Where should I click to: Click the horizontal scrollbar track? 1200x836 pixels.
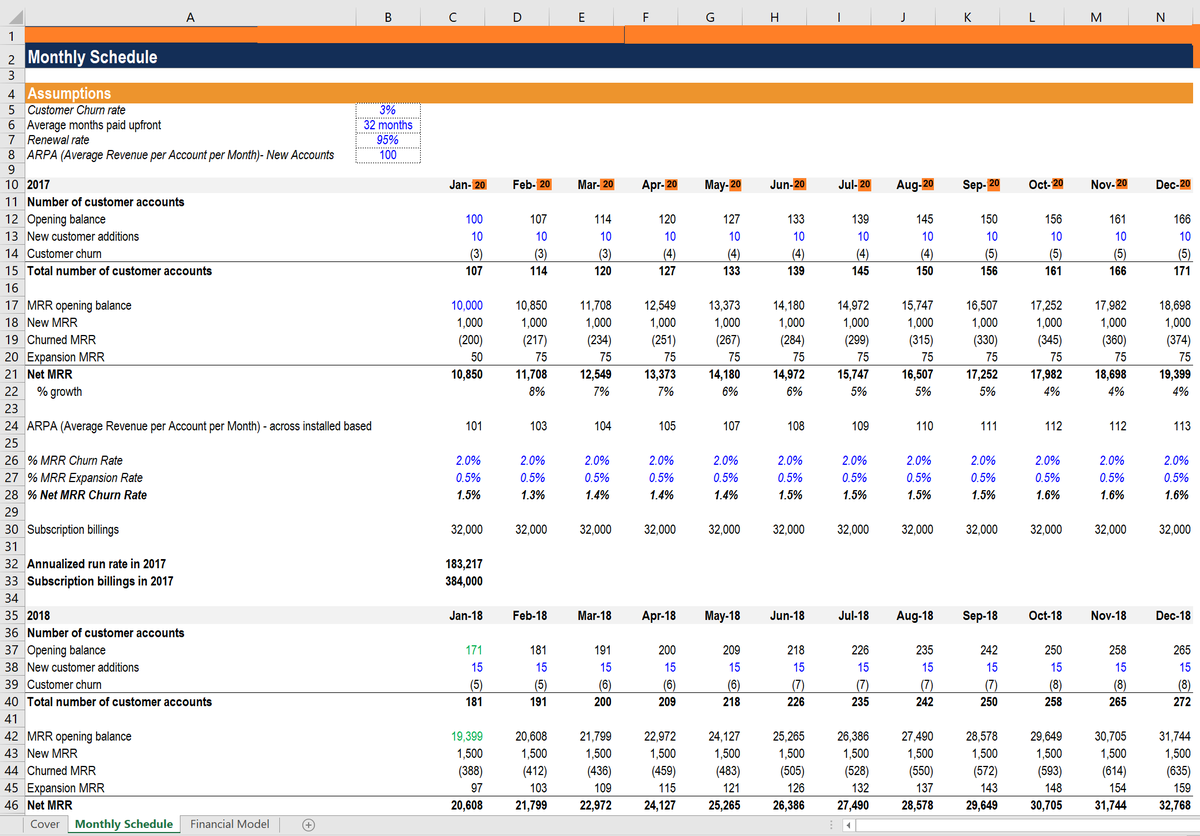pyautogui.click(x=1030, y=826)
